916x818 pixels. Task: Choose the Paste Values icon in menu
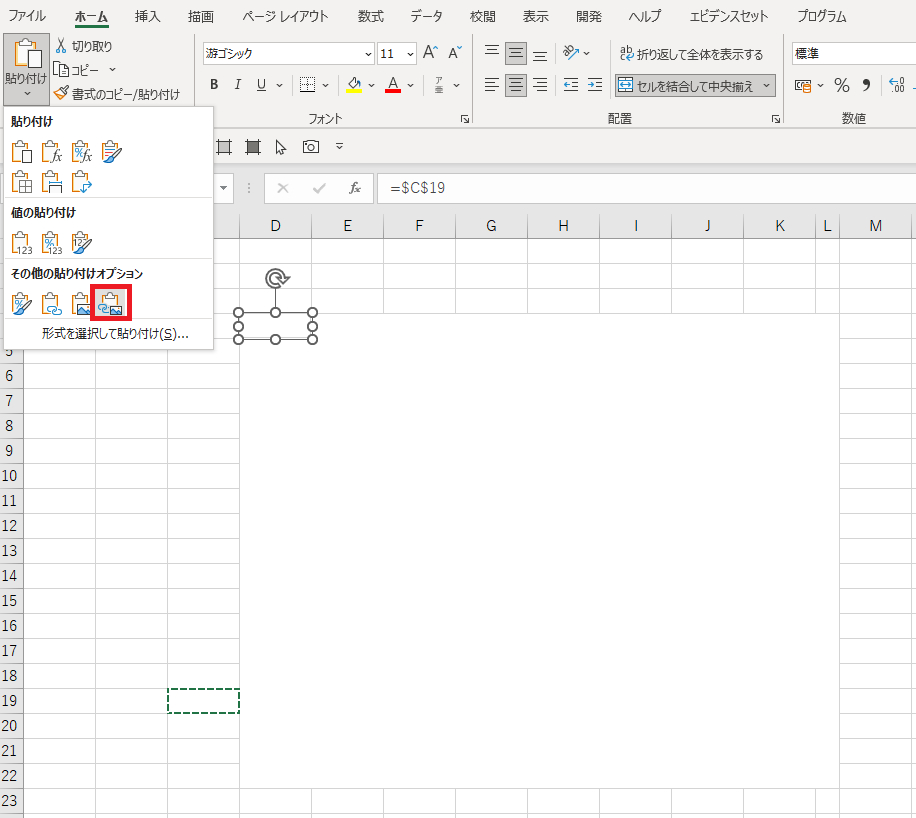pyautogui.click(x=21, y=242)
